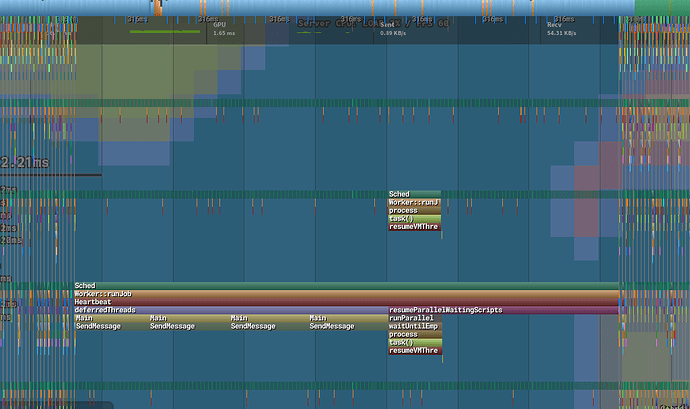Select the Heartbeat bar in the timeline

click(x=346, y=302)
